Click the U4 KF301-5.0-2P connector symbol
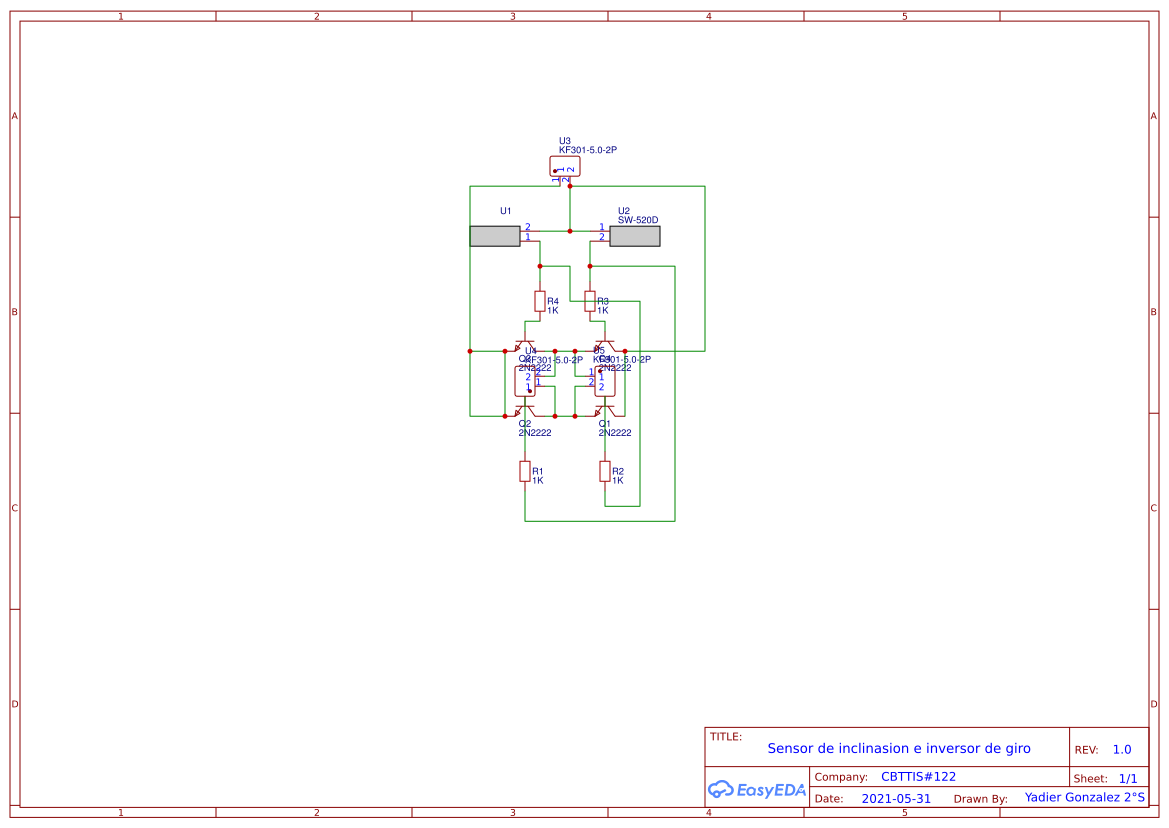The height and width of the screenshot is (828, 1169). pos(525,383)
